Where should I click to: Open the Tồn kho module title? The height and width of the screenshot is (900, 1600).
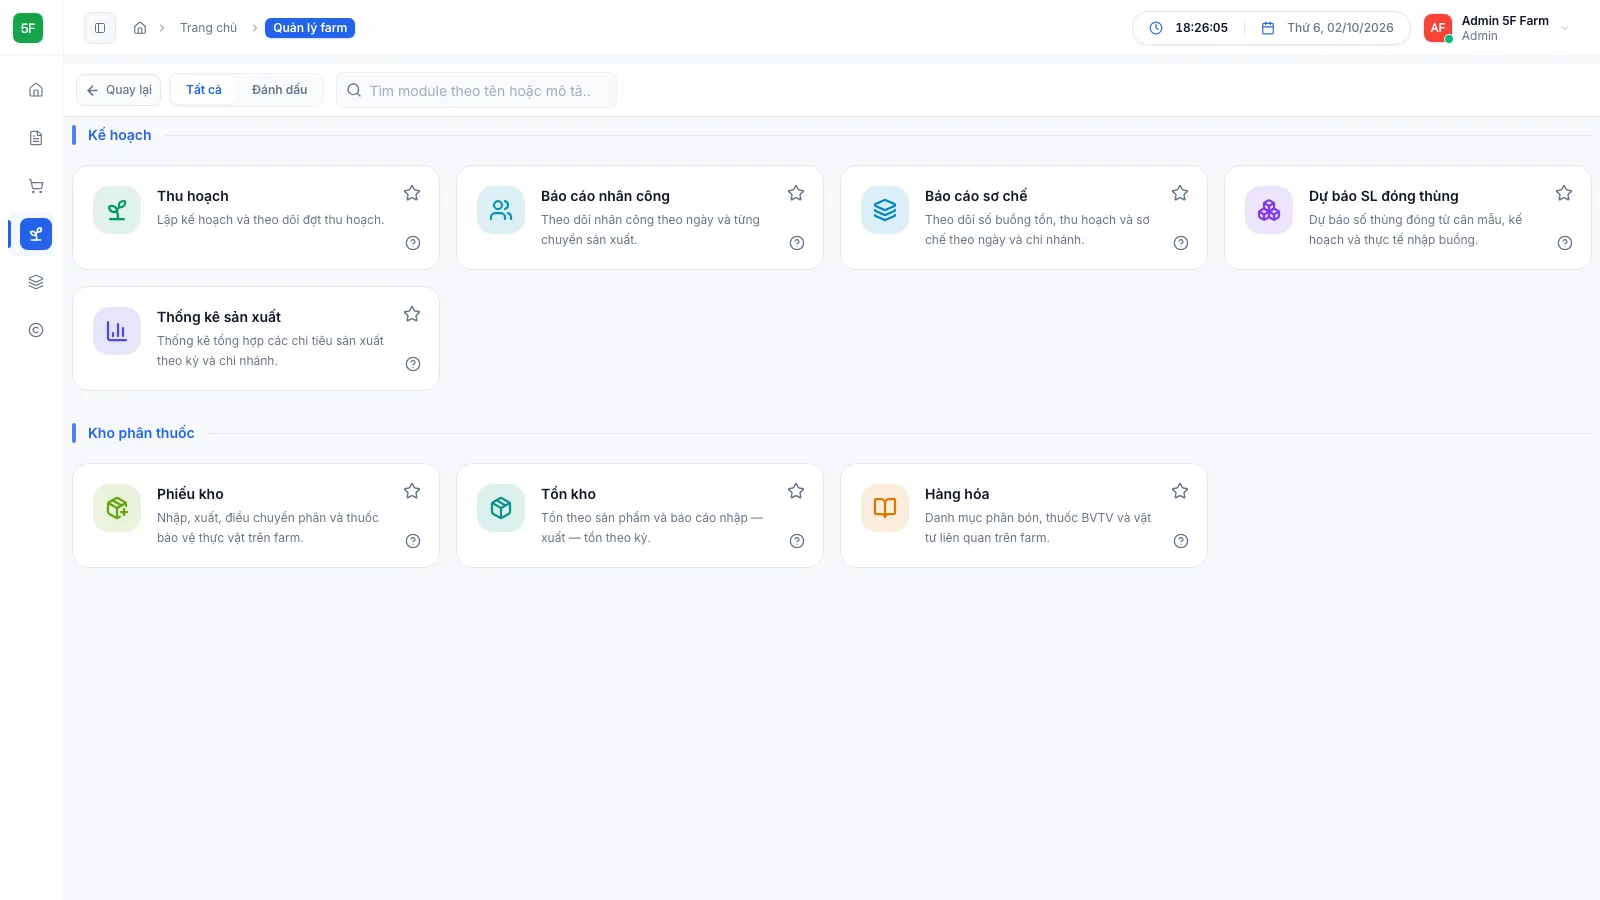[568, 494]
